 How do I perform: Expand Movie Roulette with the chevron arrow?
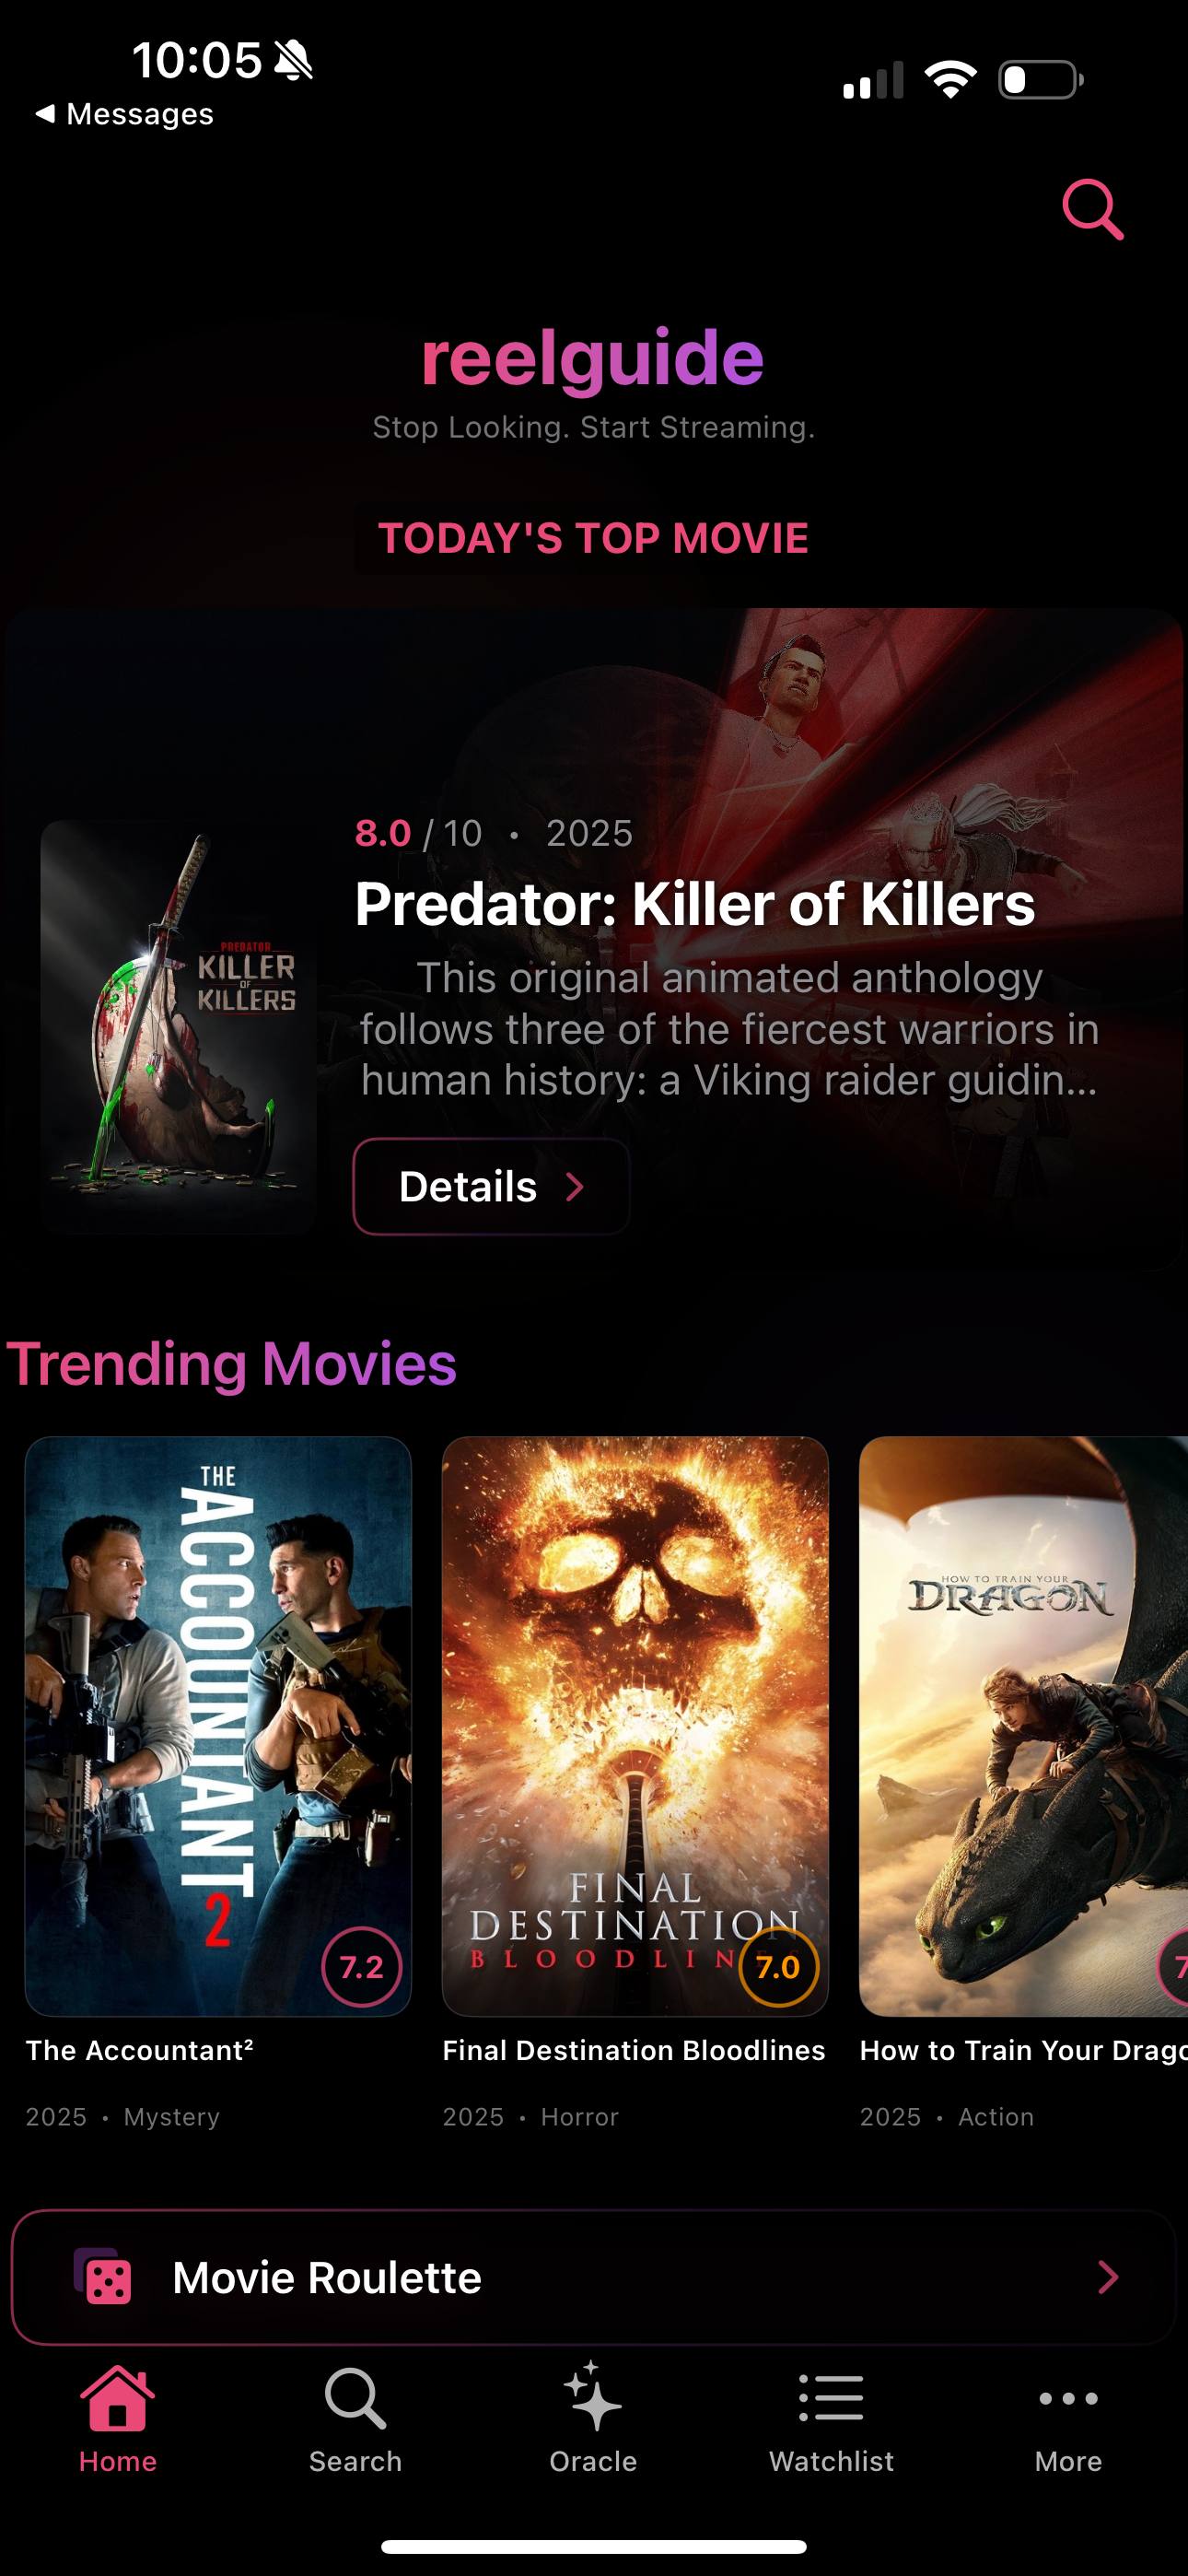[1107, 2277]
